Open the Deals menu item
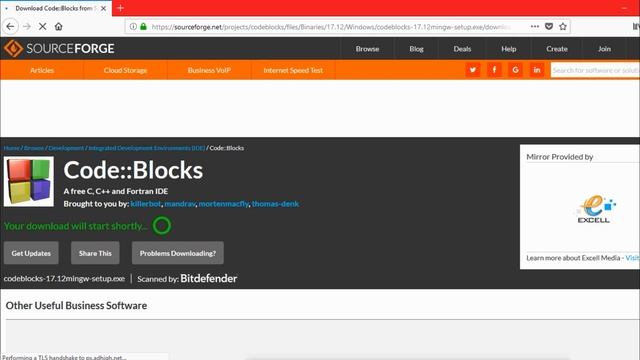The height and width of the screenshot is (360, 640). pos(462,49)
